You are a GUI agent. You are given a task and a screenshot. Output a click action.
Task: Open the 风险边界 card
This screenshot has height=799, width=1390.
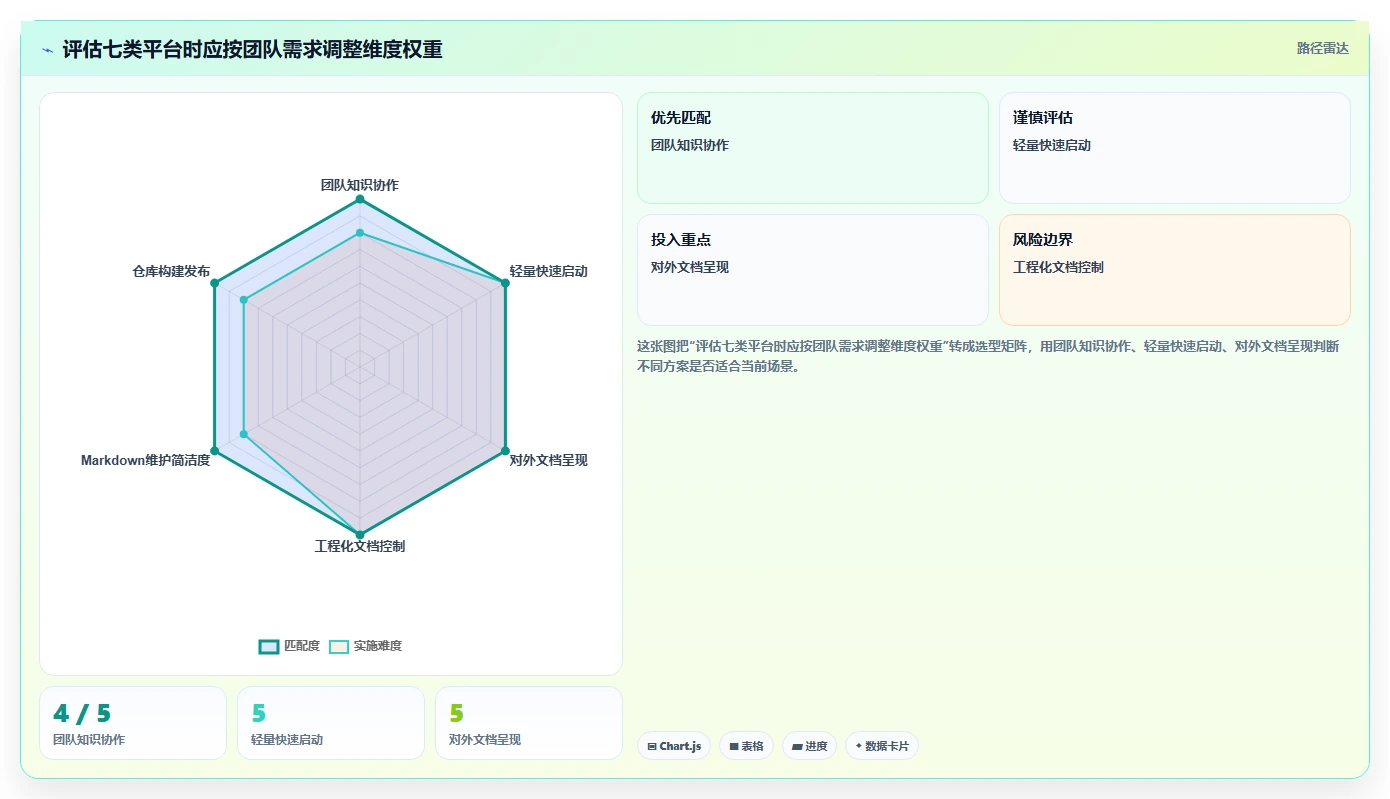1175,270
